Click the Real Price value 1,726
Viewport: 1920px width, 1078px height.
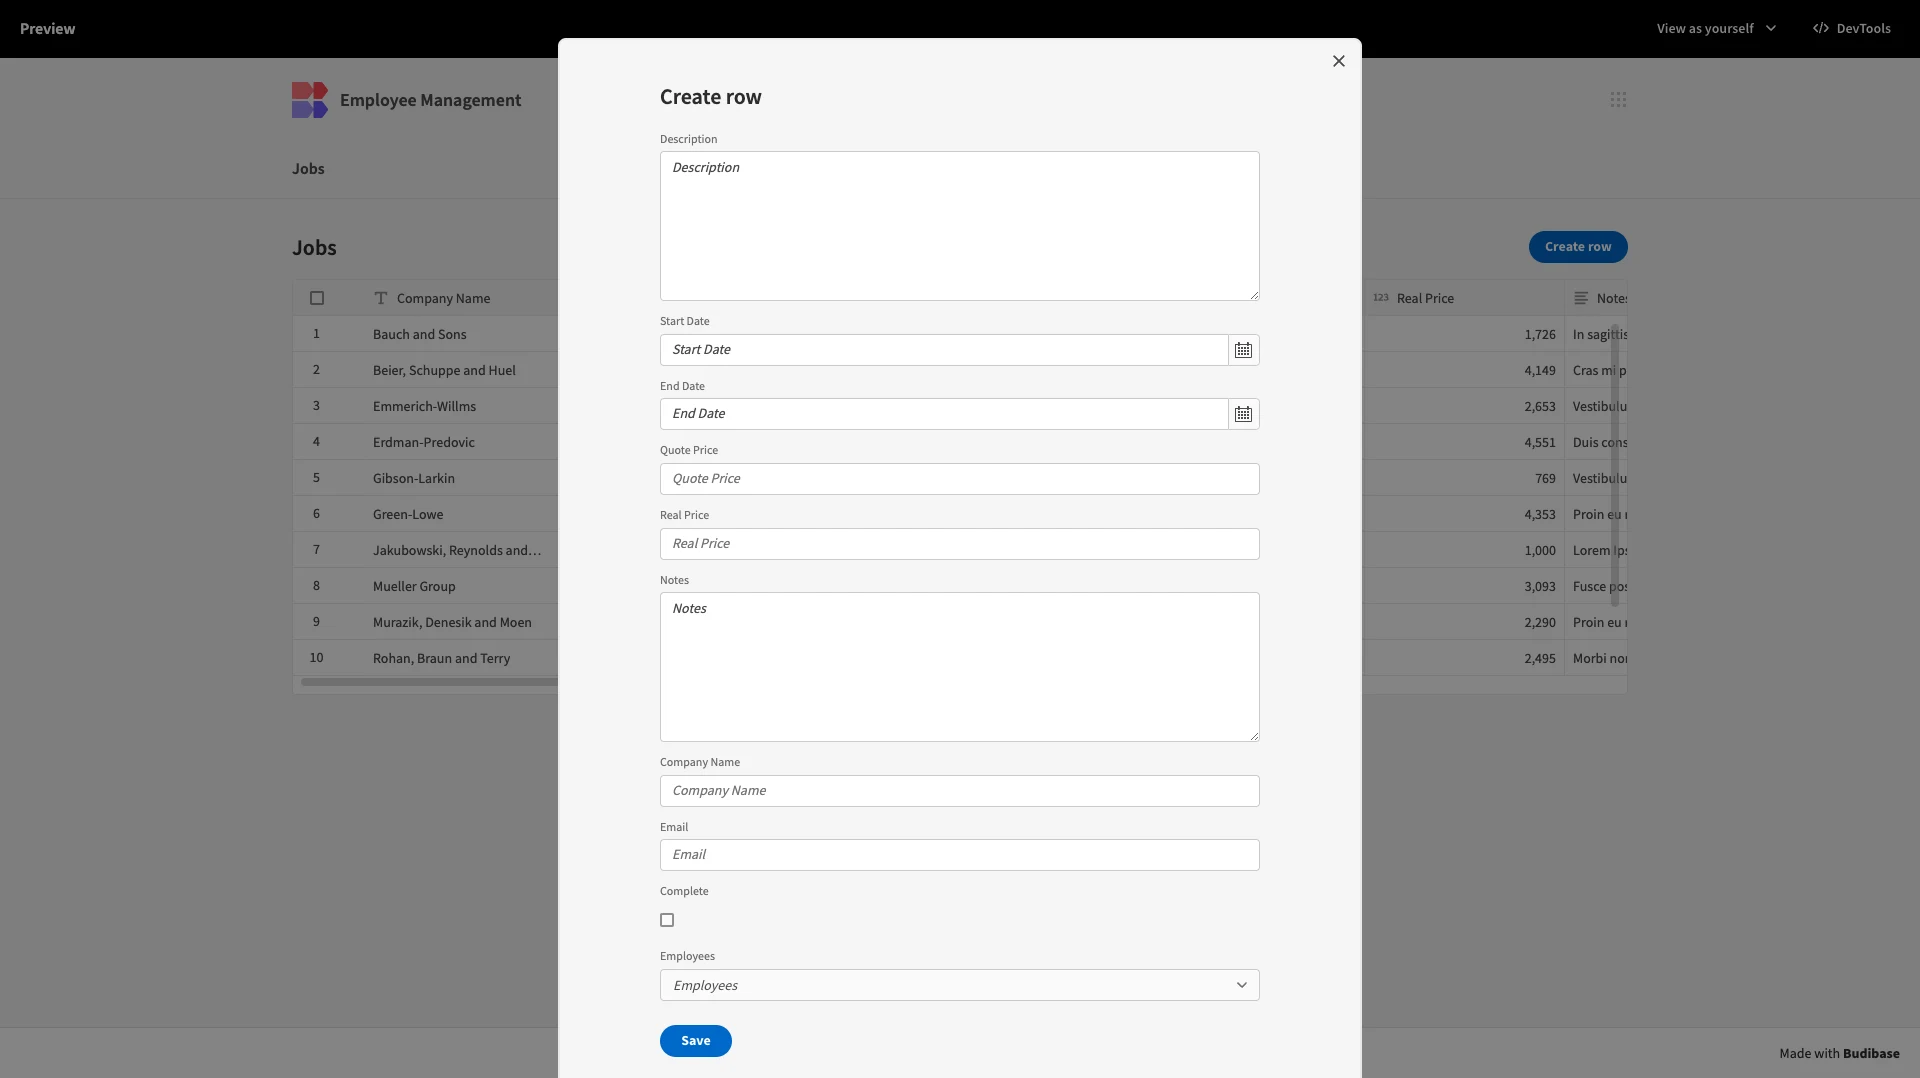click(1540, 335)
